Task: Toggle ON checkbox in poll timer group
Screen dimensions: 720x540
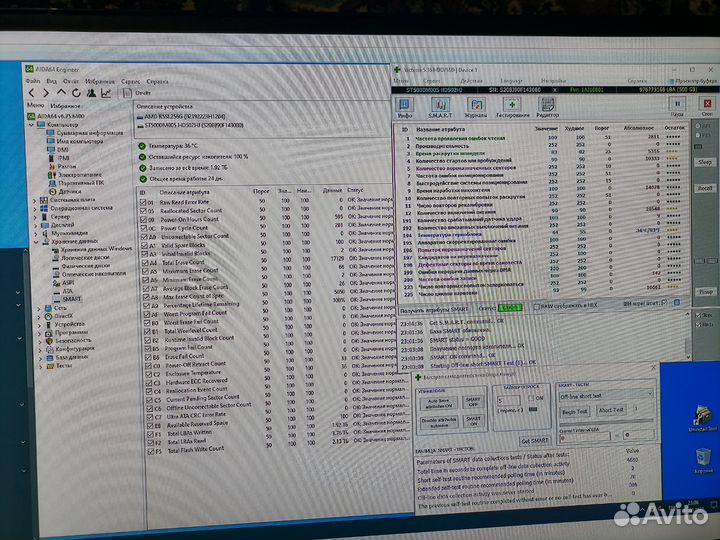Action: (531, 398)
